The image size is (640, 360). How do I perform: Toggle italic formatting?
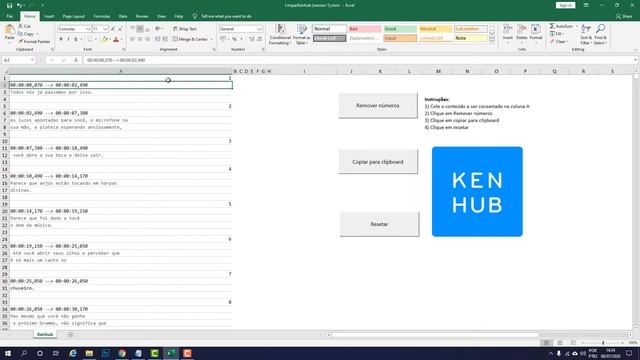pos(68,39)
